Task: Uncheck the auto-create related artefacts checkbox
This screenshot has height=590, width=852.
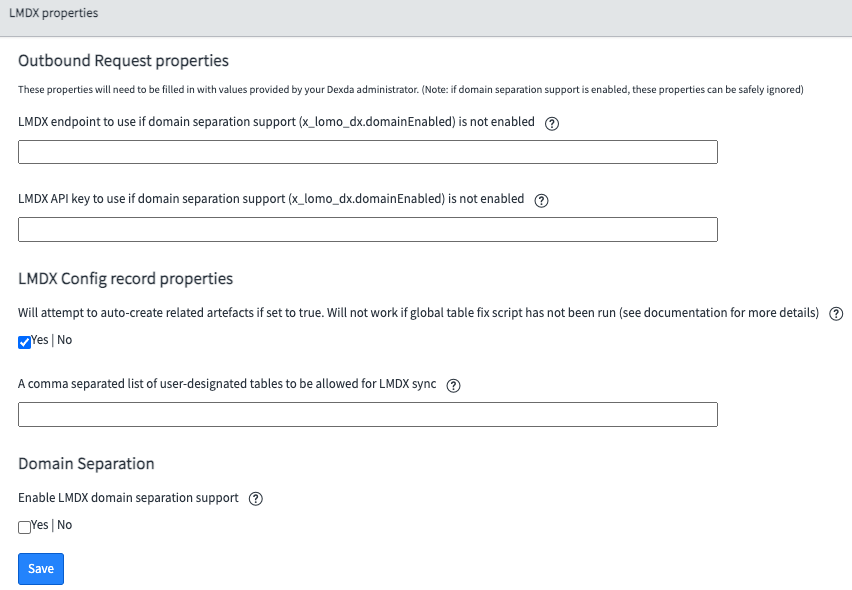Action: click(x=24, y=342)
